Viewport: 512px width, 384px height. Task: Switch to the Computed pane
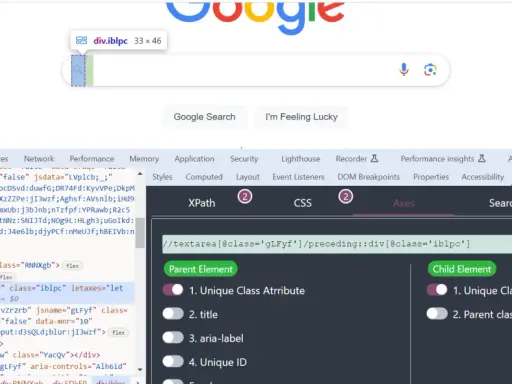(204, 177)
